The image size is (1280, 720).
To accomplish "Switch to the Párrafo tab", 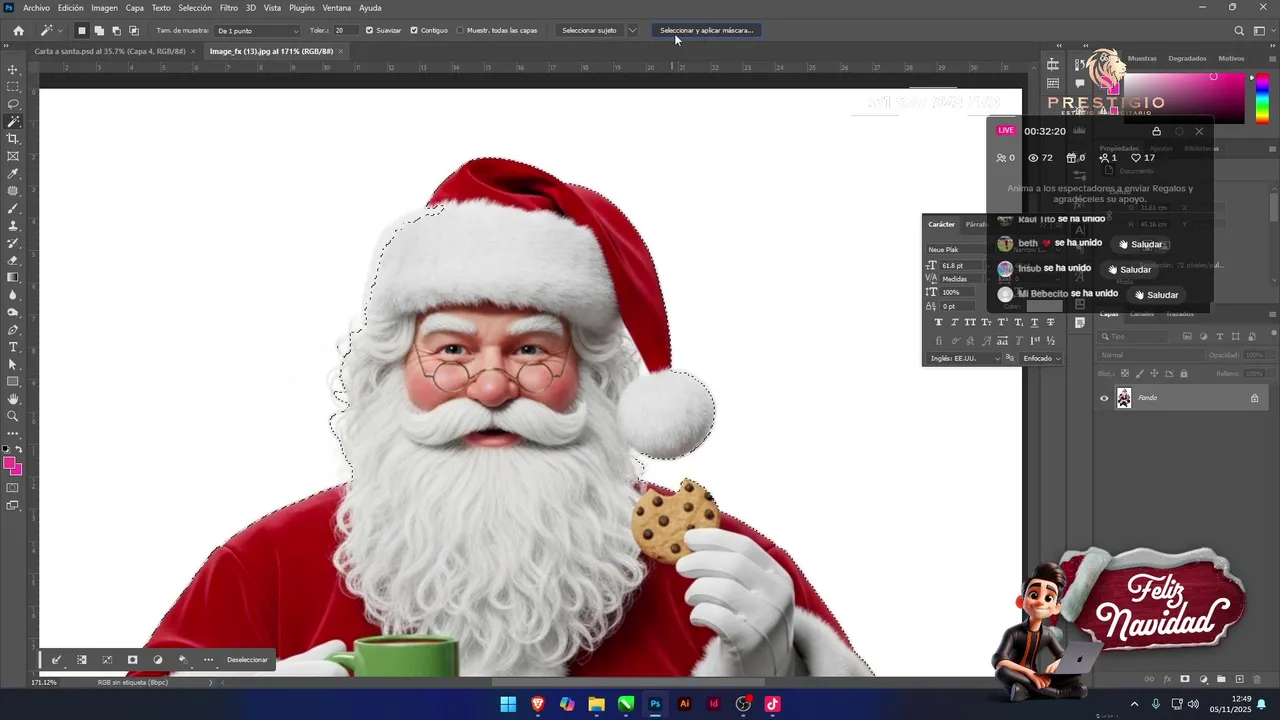I will click(975, 224).
